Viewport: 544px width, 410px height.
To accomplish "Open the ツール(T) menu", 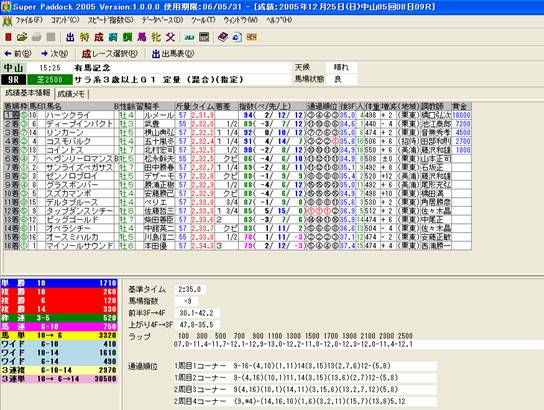I will [x=203, y=20].
